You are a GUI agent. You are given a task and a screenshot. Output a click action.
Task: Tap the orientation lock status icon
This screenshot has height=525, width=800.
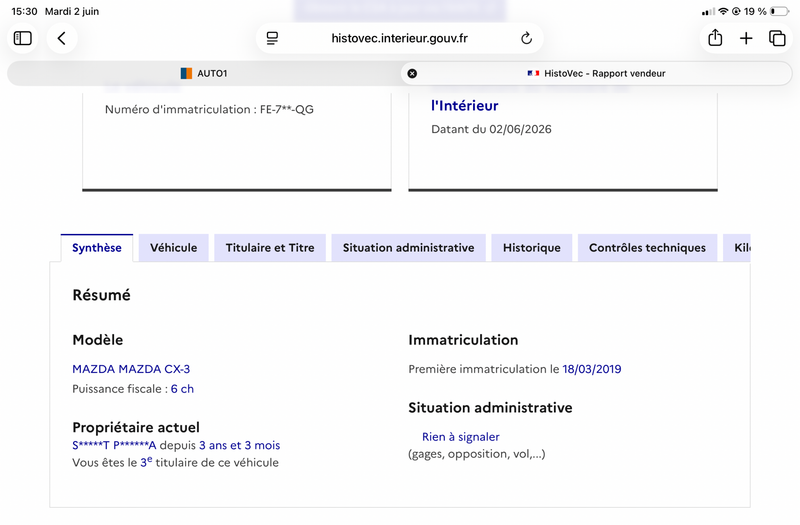pyautogui.click(x=736, y=11)
